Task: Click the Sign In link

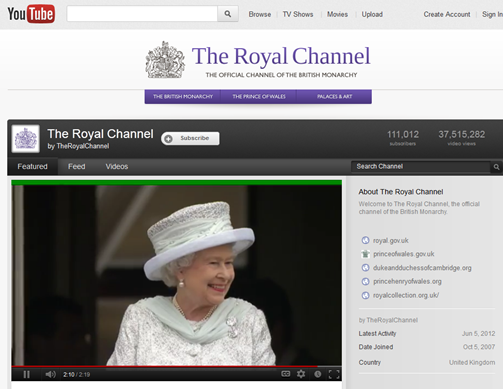Action: tap(492, 14)
